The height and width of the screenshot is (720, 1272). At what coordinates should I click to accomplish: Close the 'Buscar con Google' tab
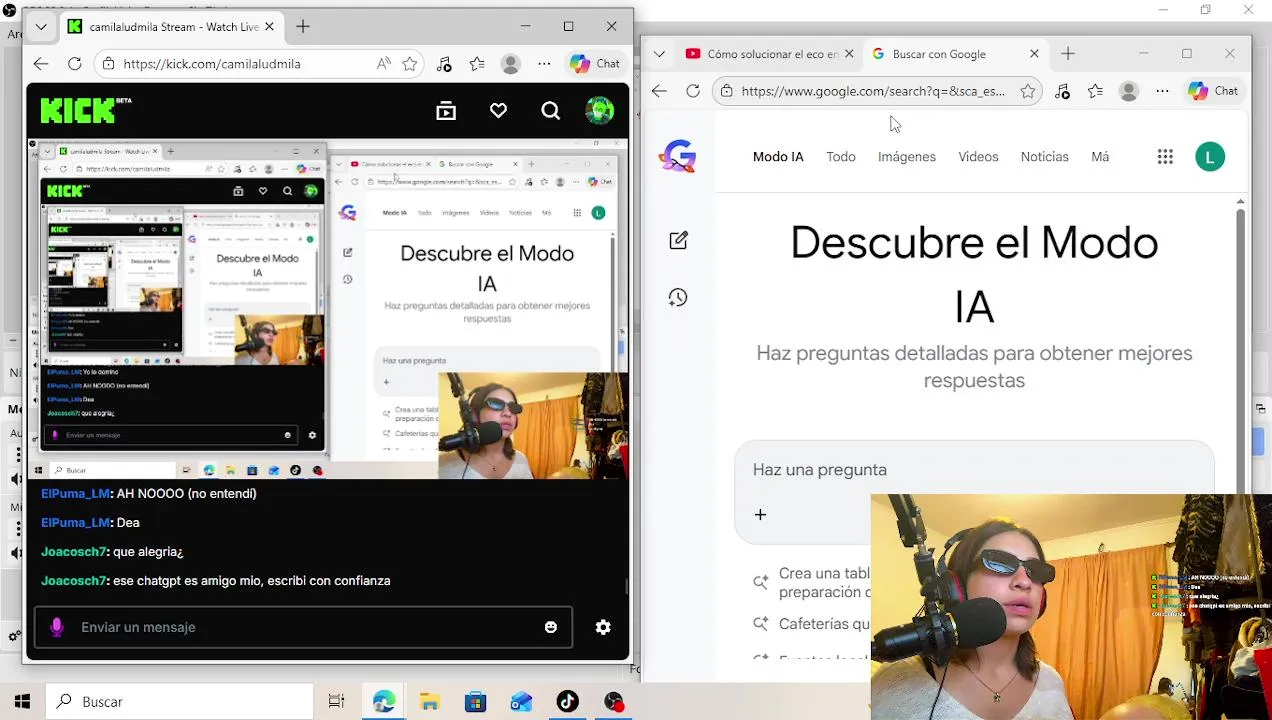pos(1034,54)
